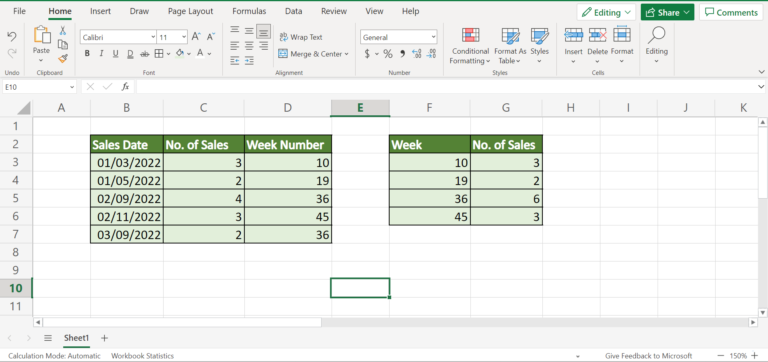Click the Redo arrow icon
Viewport: 768px width, 362px height.
click(x=12, y=53)
